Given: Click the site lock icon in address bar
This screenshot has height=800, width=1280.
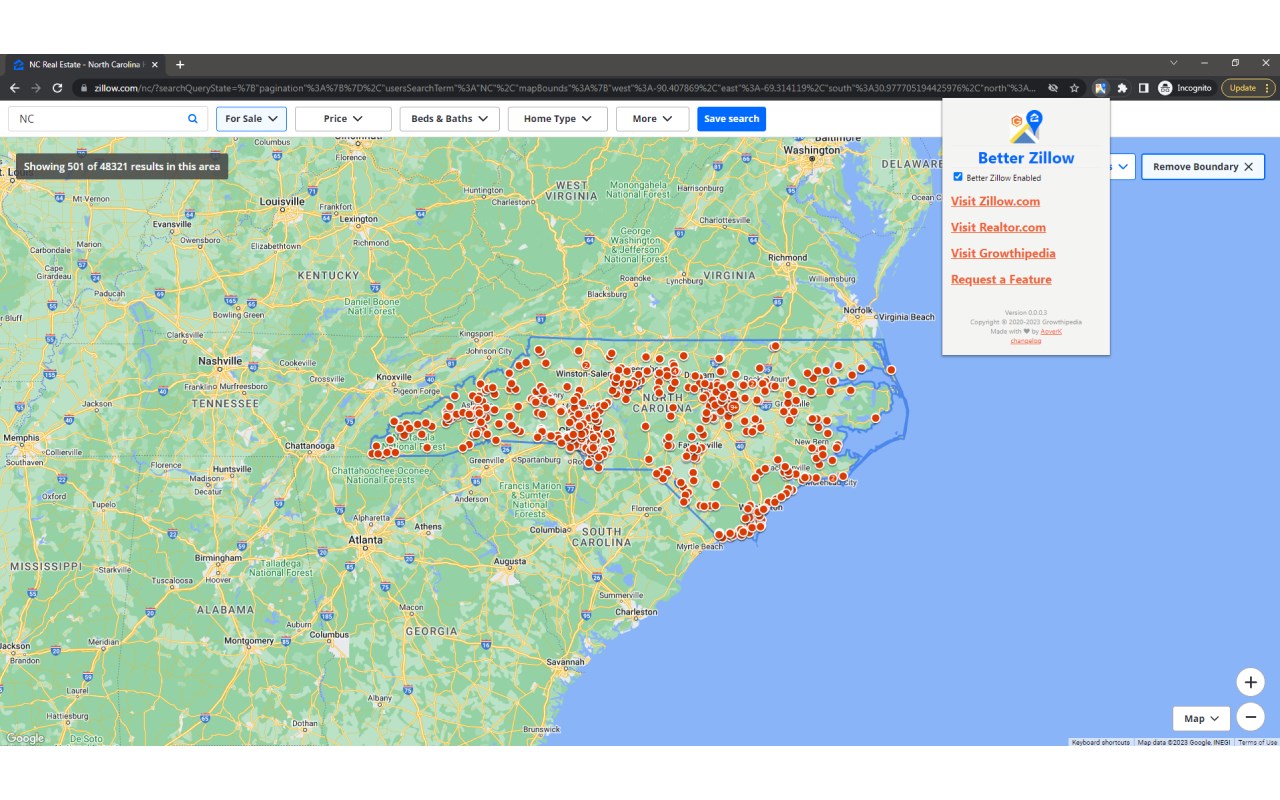Looking at the screenshot, I should click(x=85, y=88).
